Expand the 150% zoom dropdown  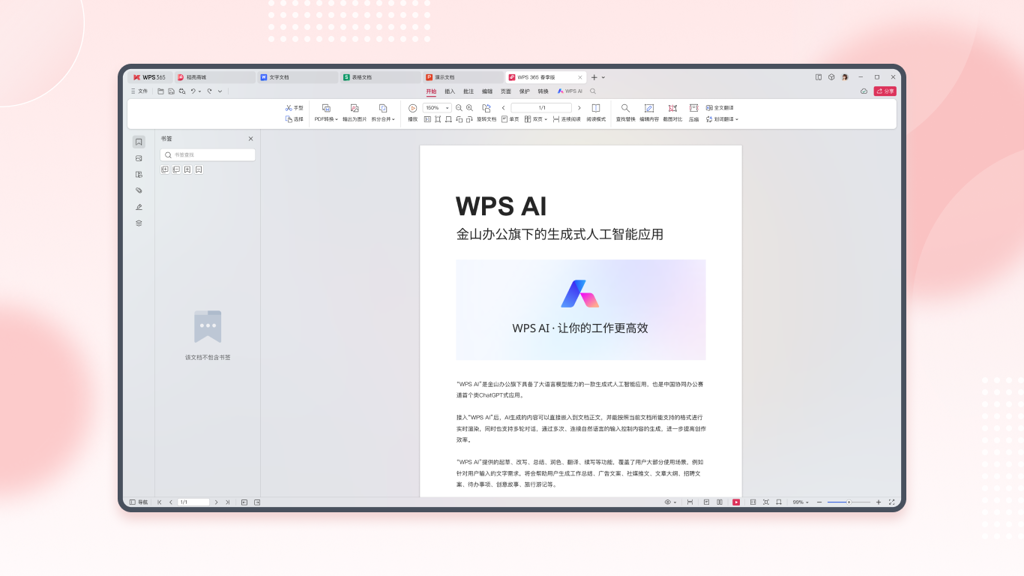click(x=447, y=108)
